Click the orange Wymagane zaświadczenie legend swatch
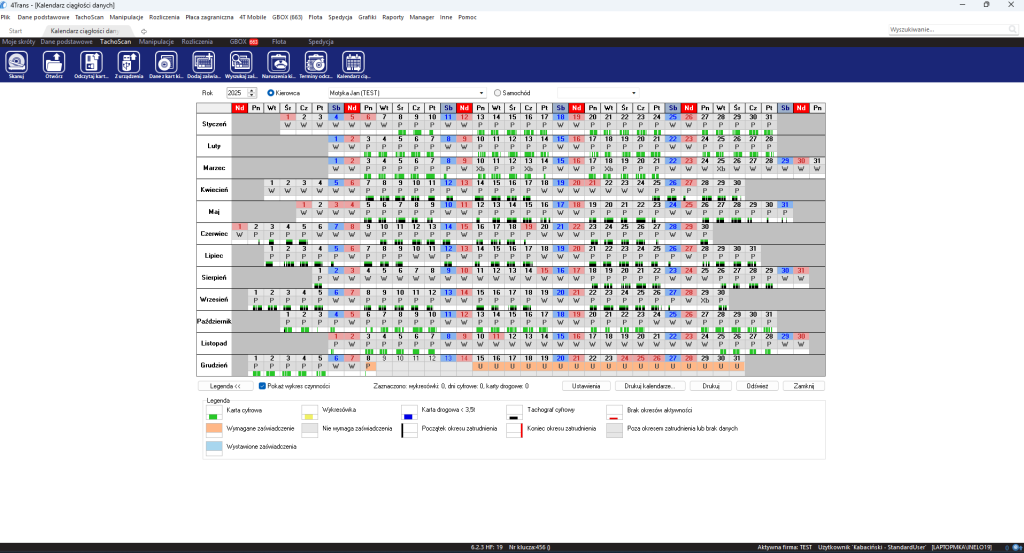The height and width of the screenshot is (553, 1024). click(x=214, y=429)
